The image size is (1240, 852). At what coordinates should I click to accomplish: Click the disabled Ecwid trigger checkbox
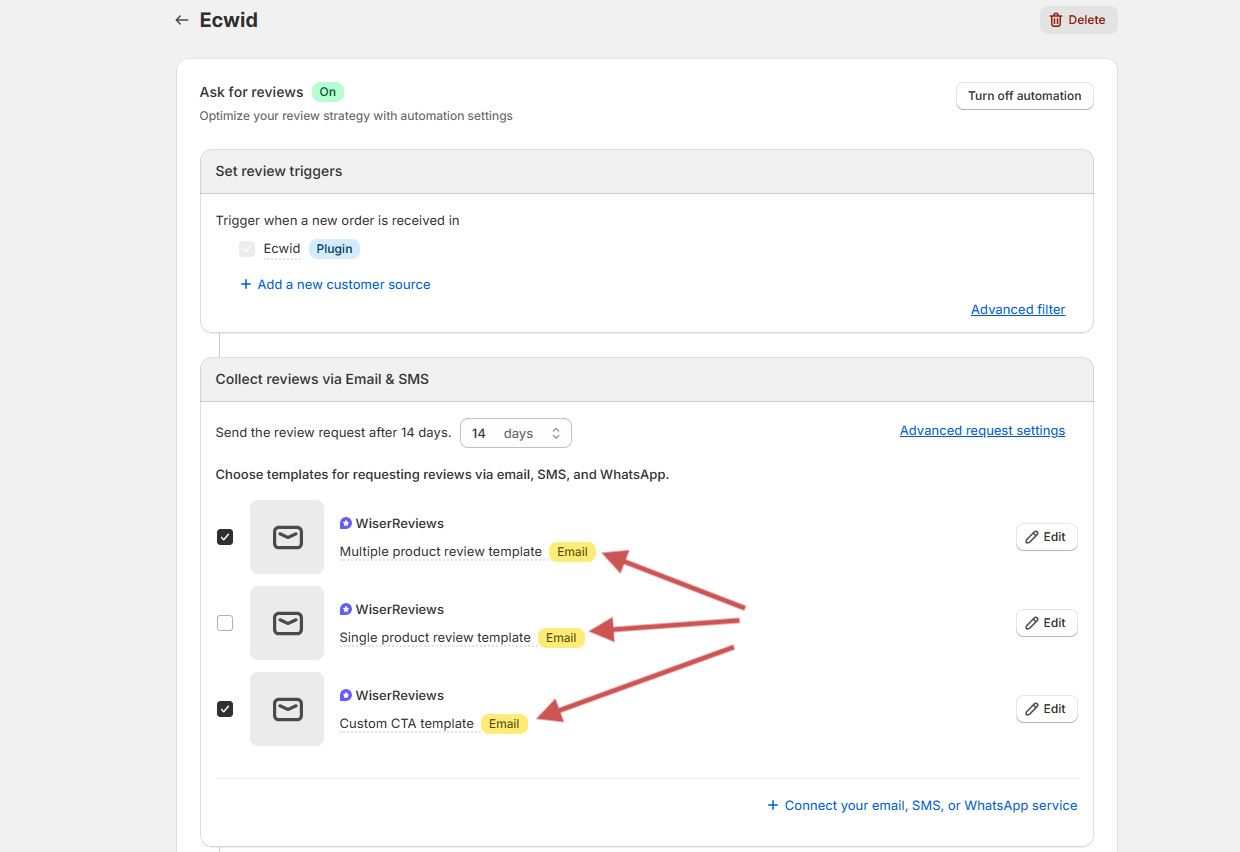coord(247,249)
